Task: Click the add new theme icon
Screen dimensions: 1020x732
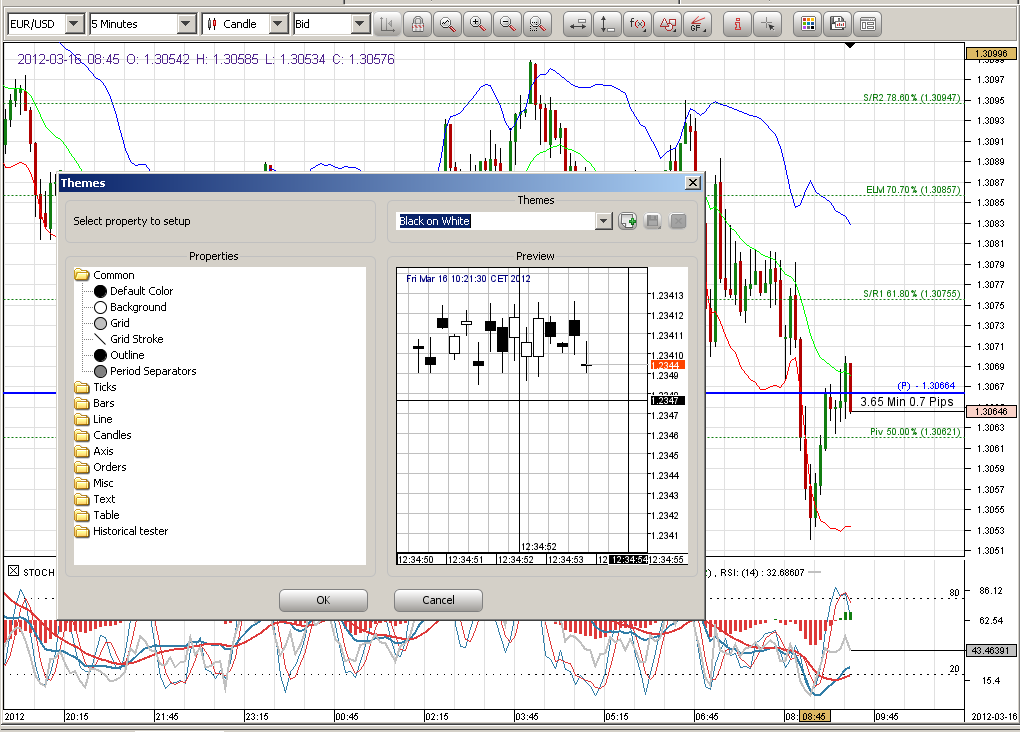Action: 628,221
